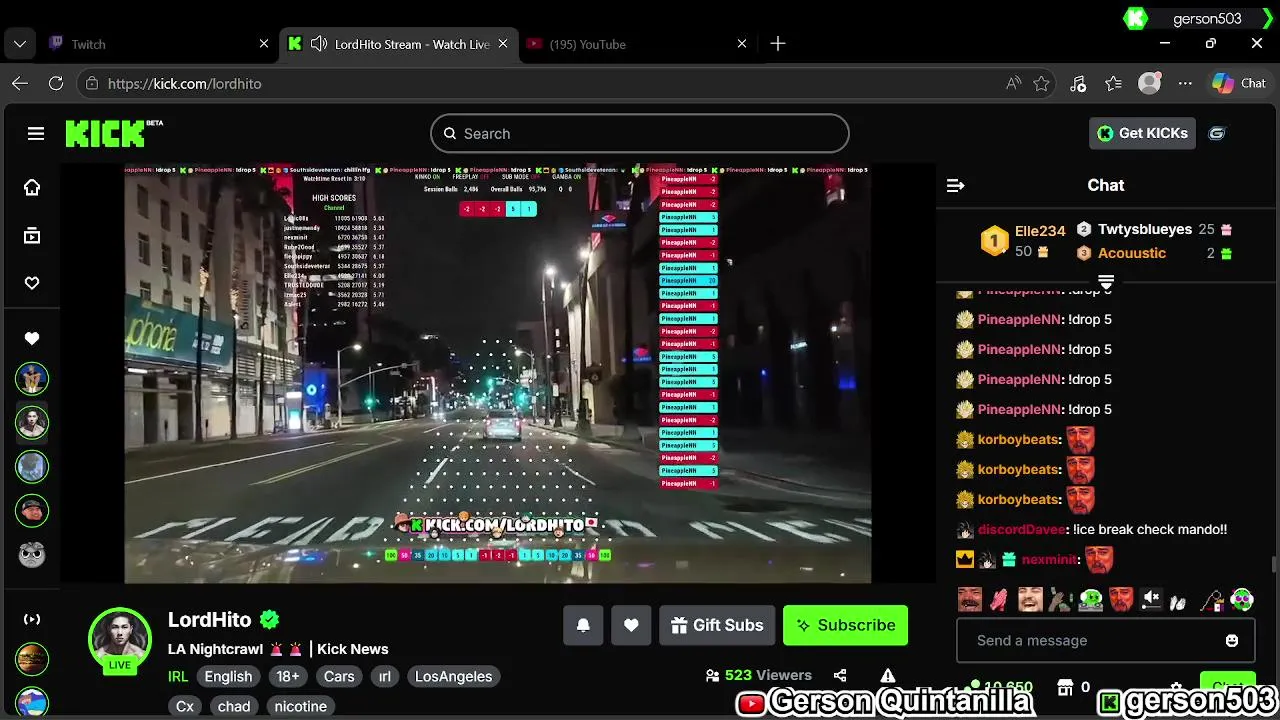Viewport: 1280px width, 720px height.
Task: Share the stream with share icon
Action: coord(840,676)
